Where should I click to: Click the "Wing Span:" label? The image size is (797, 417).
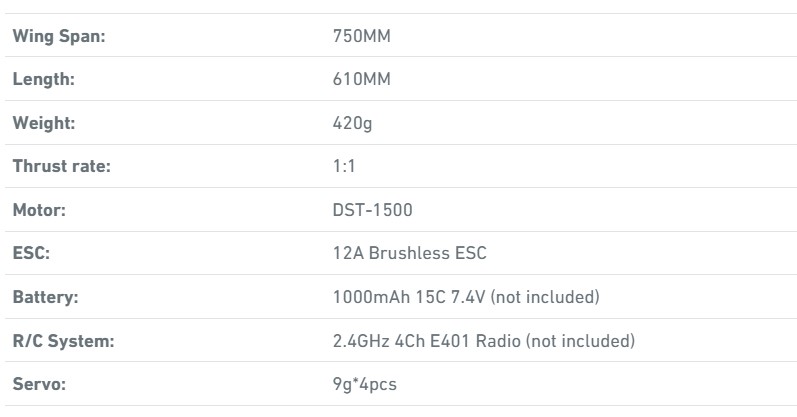click(59, 36)
